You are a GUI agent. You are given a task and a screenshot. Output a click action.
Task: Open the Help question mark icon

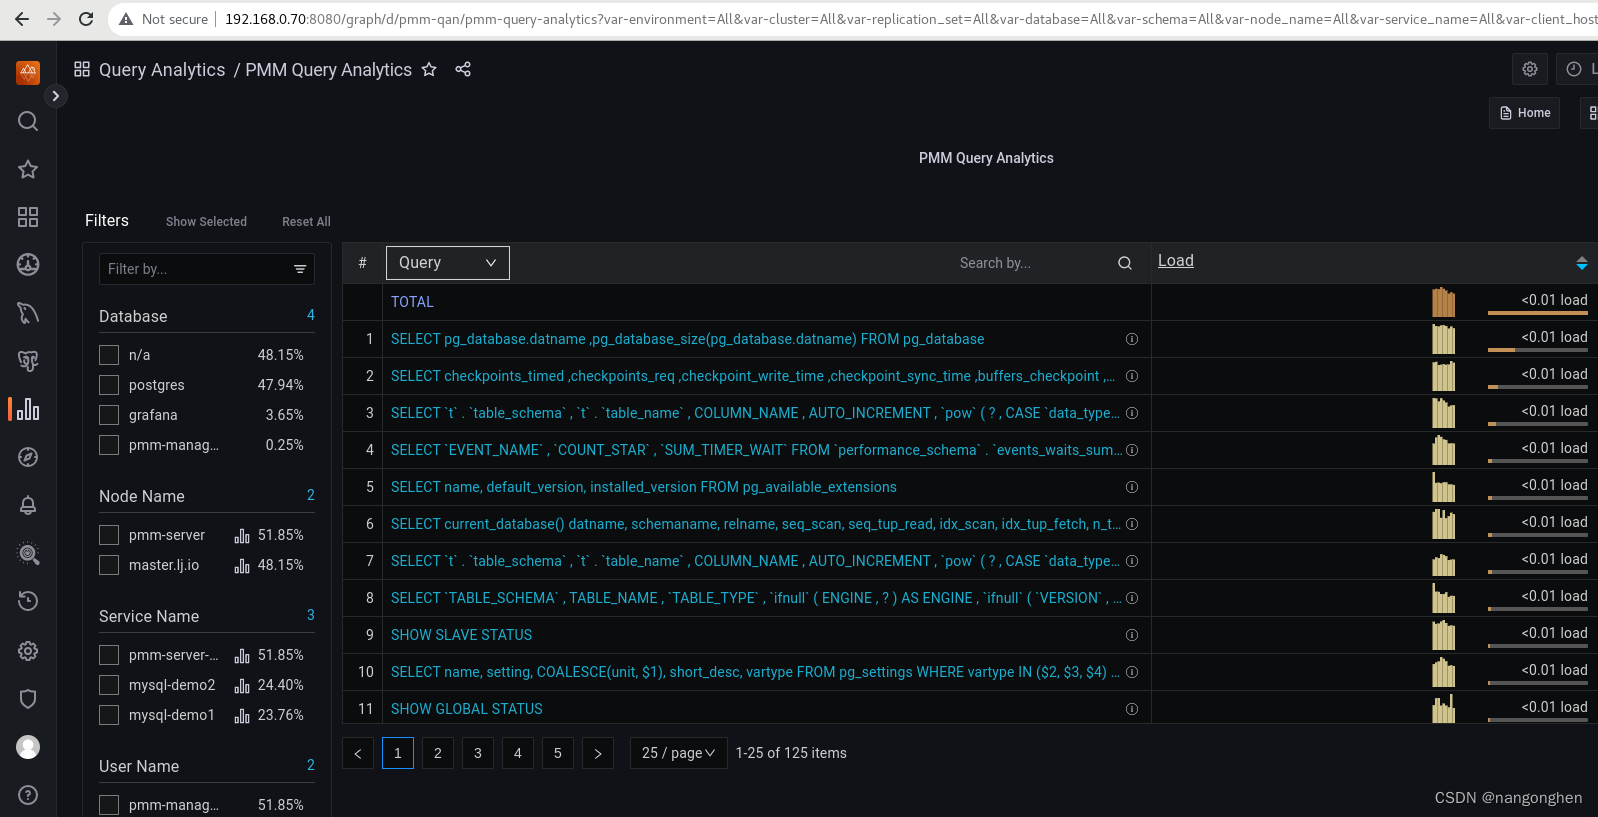click(28, 795)
